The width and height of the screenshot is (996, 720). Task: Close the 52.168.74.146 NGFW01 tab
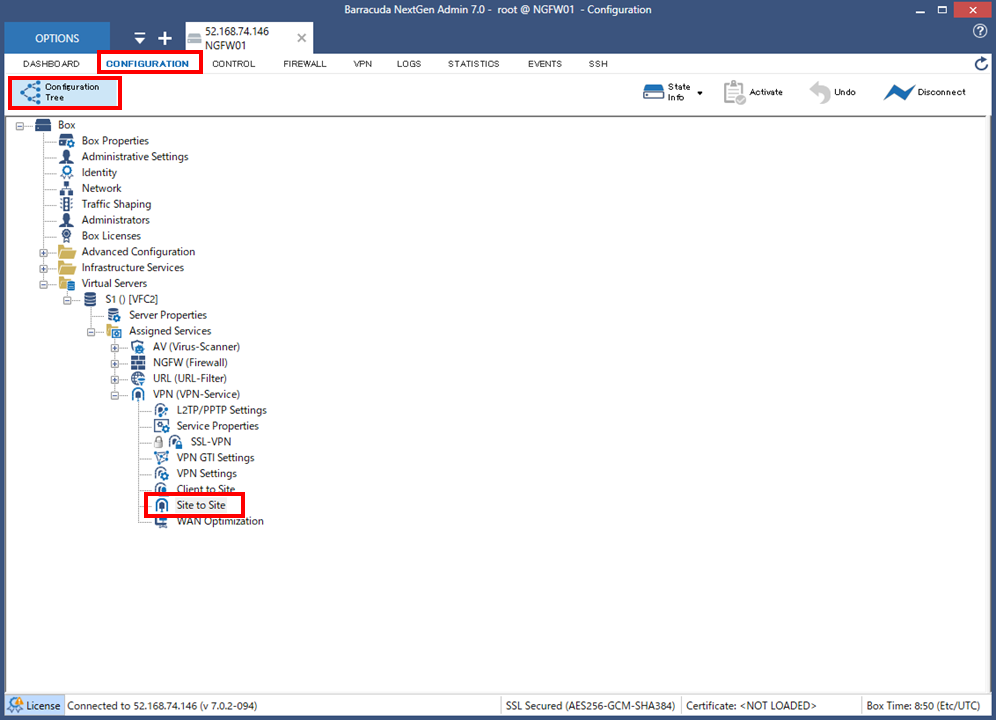coord(302,38)
